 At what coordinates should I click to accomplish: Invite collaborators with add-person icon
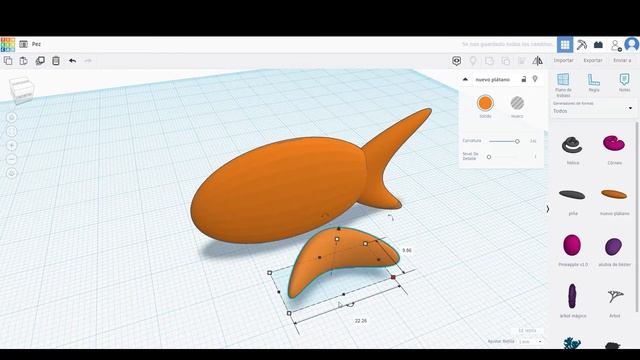click(616, 45)
